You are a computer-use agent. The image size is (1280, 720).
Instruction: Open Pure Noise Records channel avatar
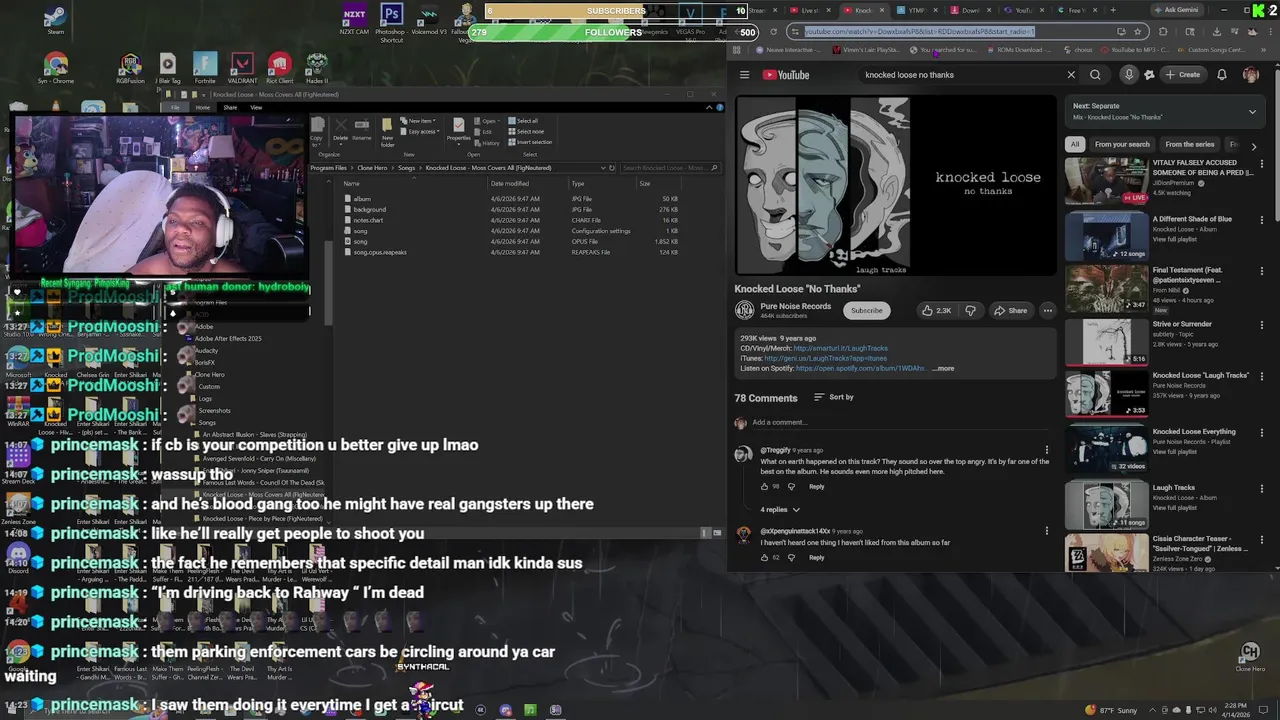click(x=745, y=310)
